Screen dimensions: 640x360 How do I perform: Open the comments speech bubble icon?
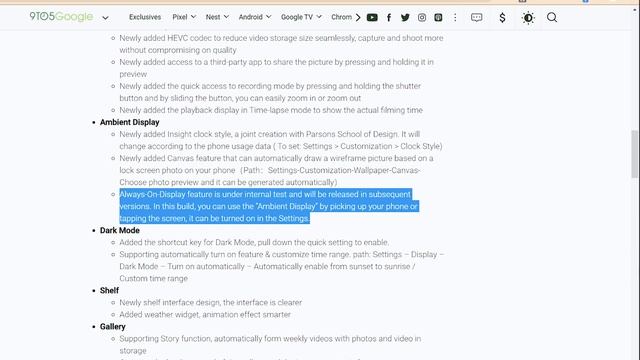[x=476, y=17]
